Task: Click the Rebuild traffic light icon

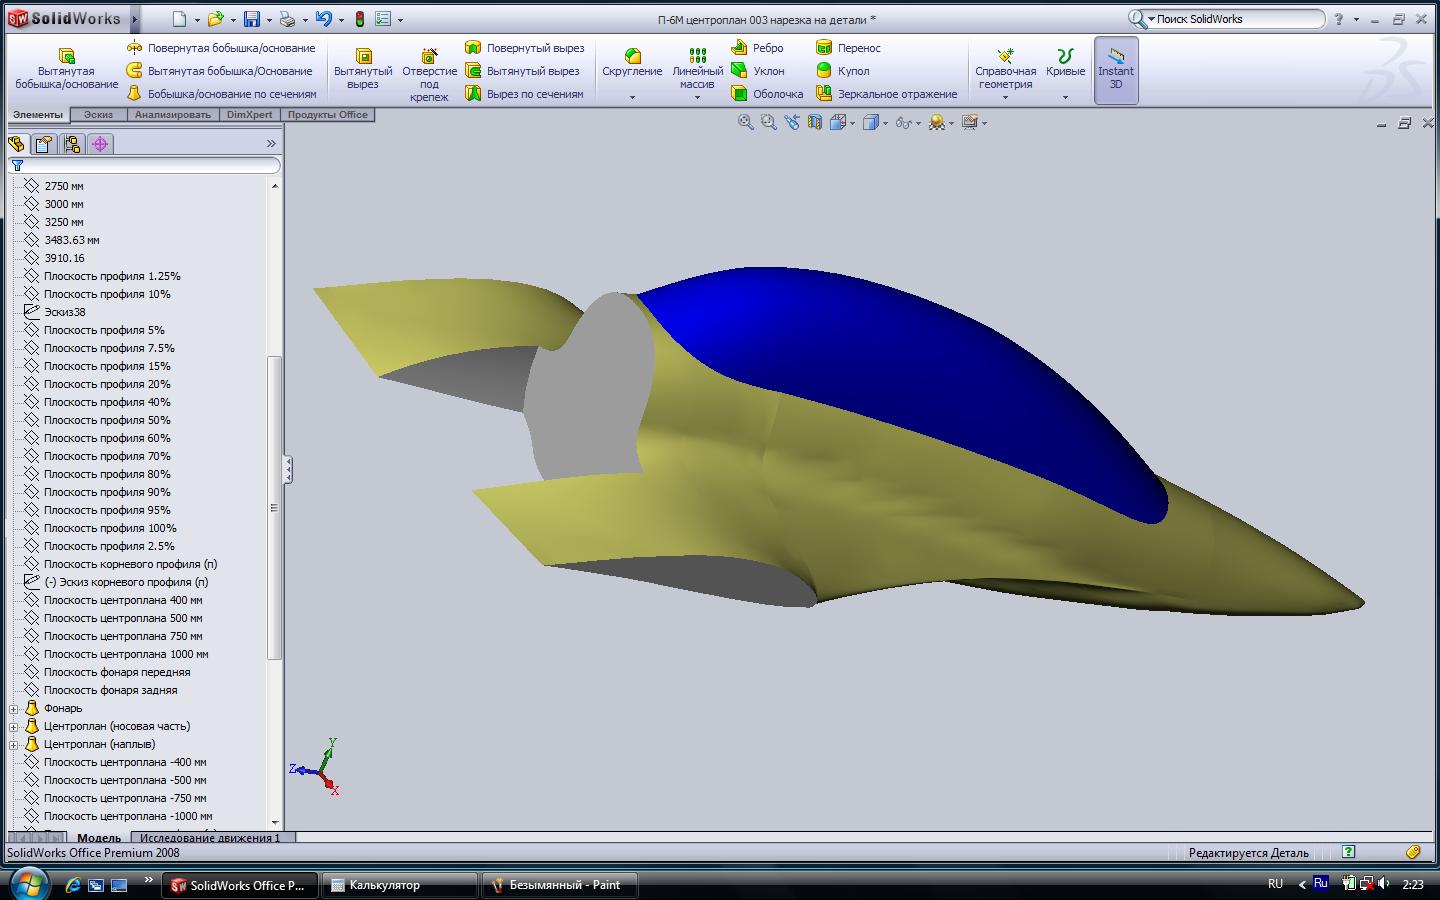Action: pos(360,19)
